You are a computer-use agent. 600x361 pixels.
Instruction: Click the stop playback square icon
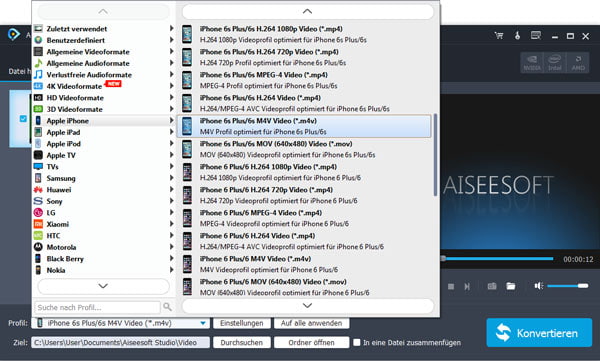pos(451,286)
